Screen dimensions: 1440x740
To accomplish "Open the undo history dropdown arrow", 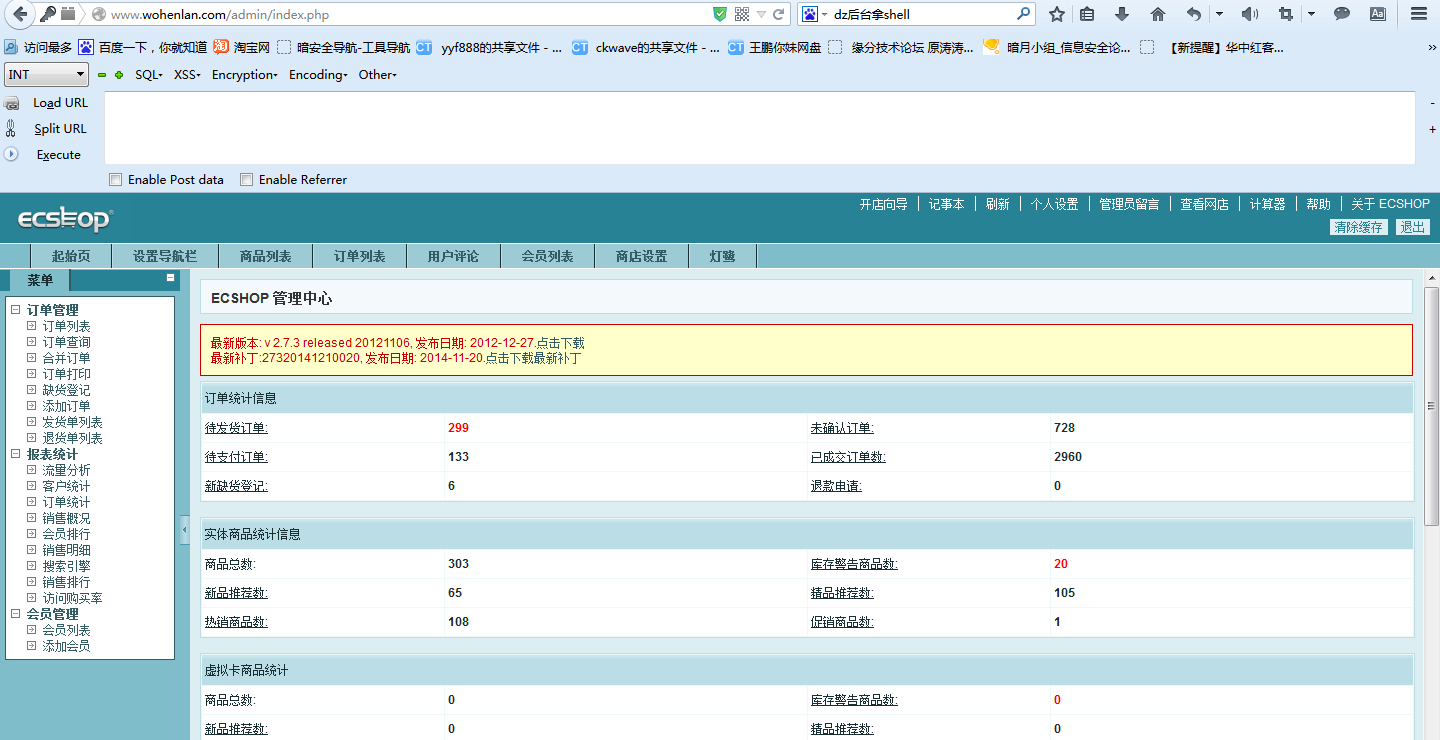I will click(x=1219, y=14).
